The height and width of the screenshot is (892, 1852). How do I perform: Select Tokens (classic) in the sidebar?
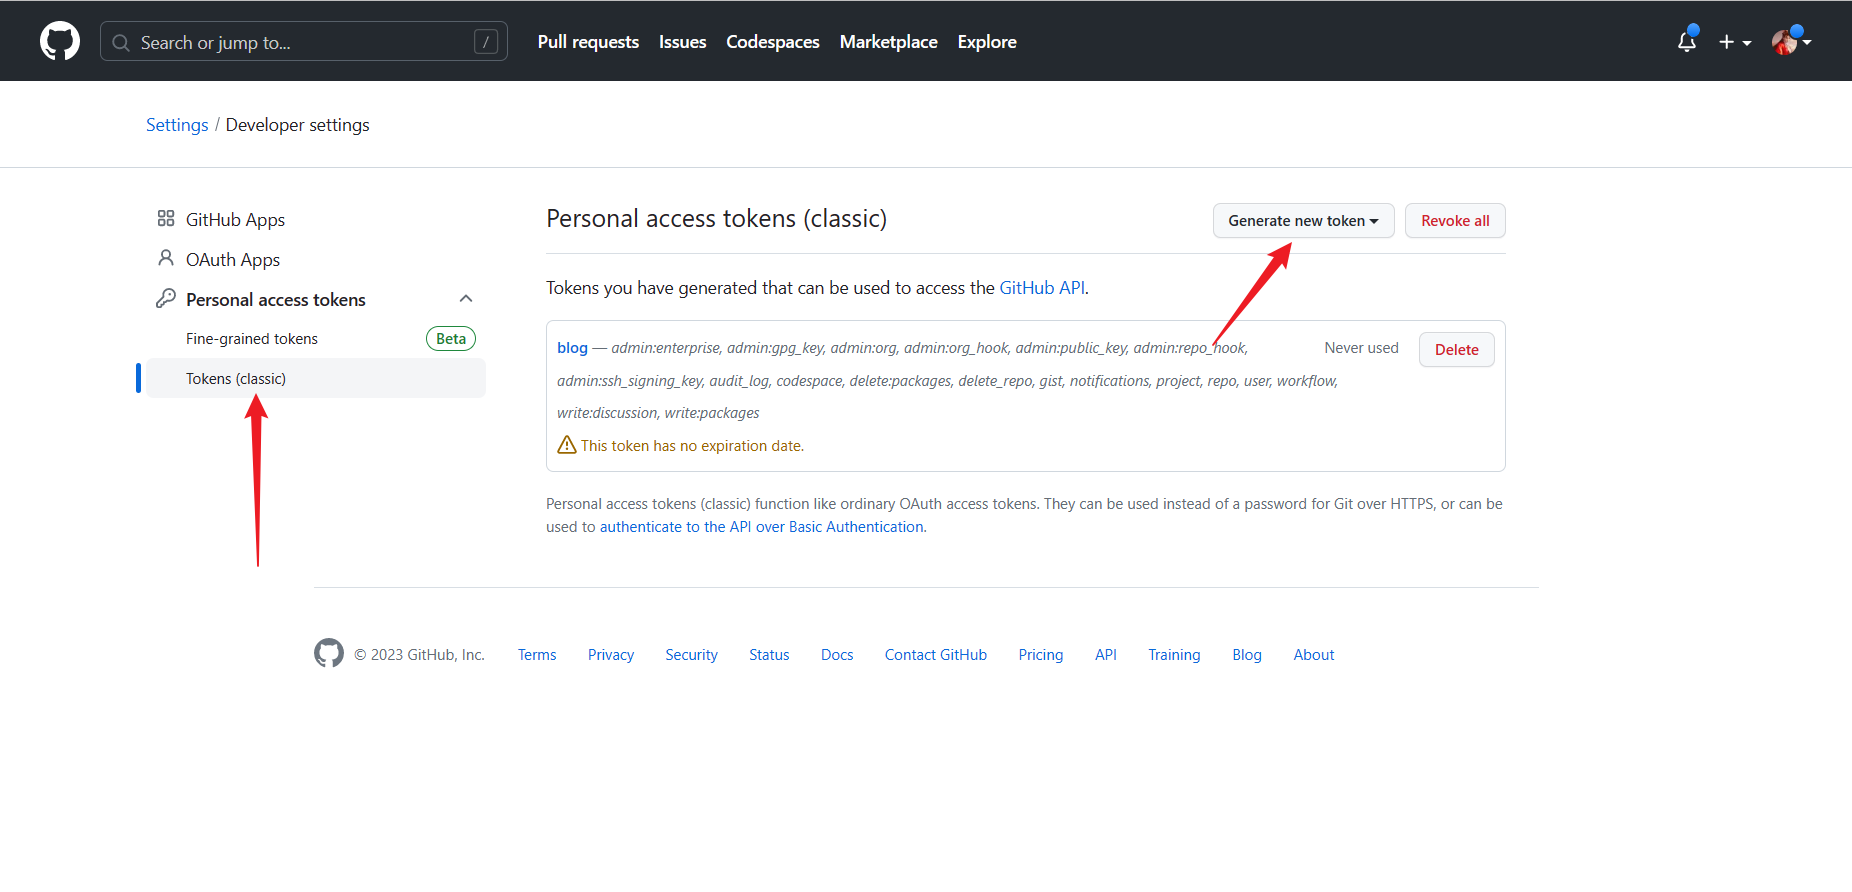pyautogui.click(x=236, y=379)
